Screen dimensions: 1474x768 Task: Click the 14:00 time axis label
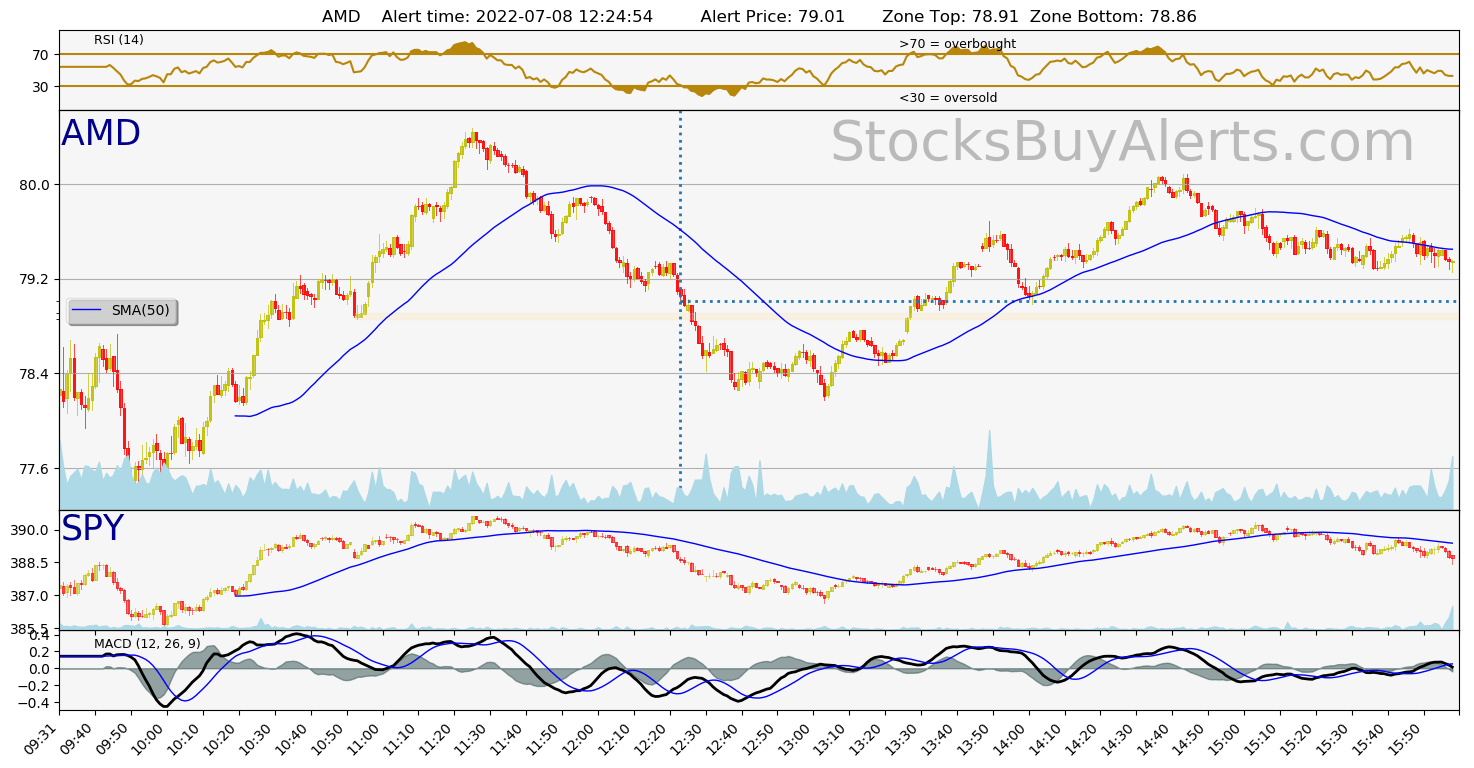(1011, 738)
